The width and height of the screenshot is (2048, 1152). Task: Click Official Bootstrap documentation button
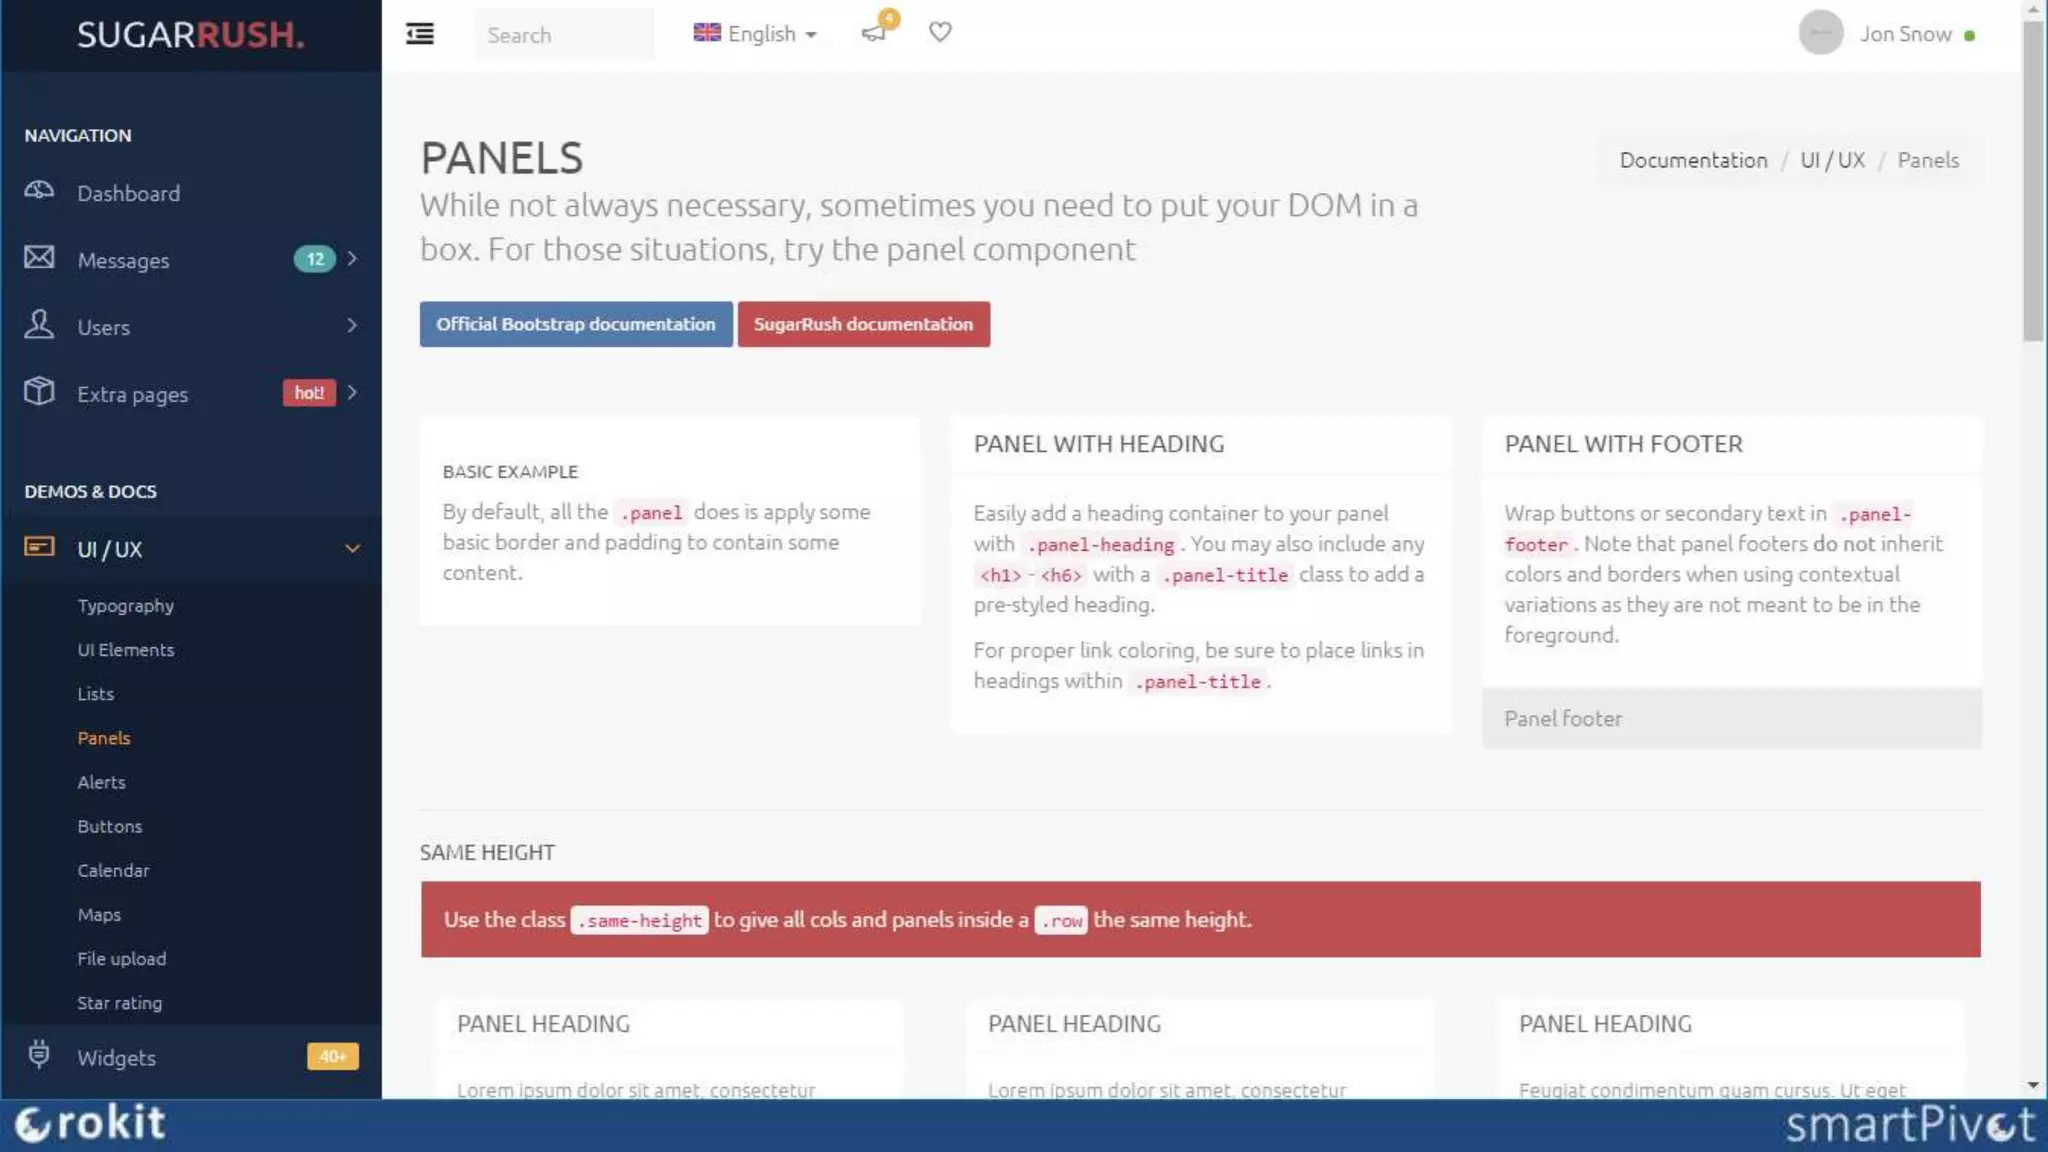point(576,324)
